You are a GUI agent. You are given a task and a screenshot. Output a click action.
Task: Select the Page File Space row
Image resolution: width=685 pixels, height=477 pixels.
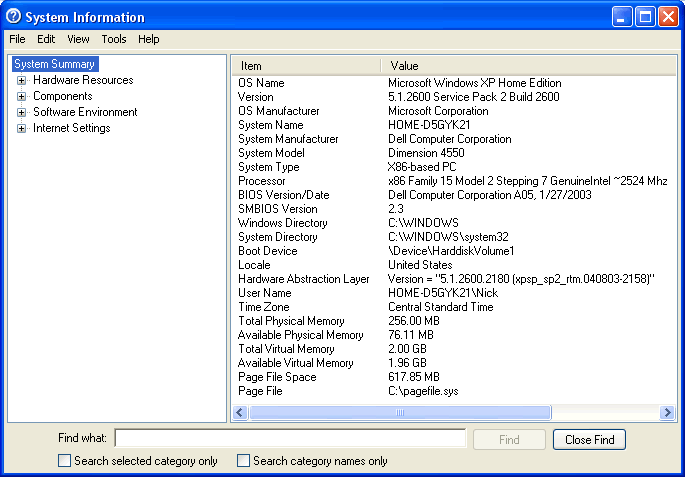click(454, 377)
